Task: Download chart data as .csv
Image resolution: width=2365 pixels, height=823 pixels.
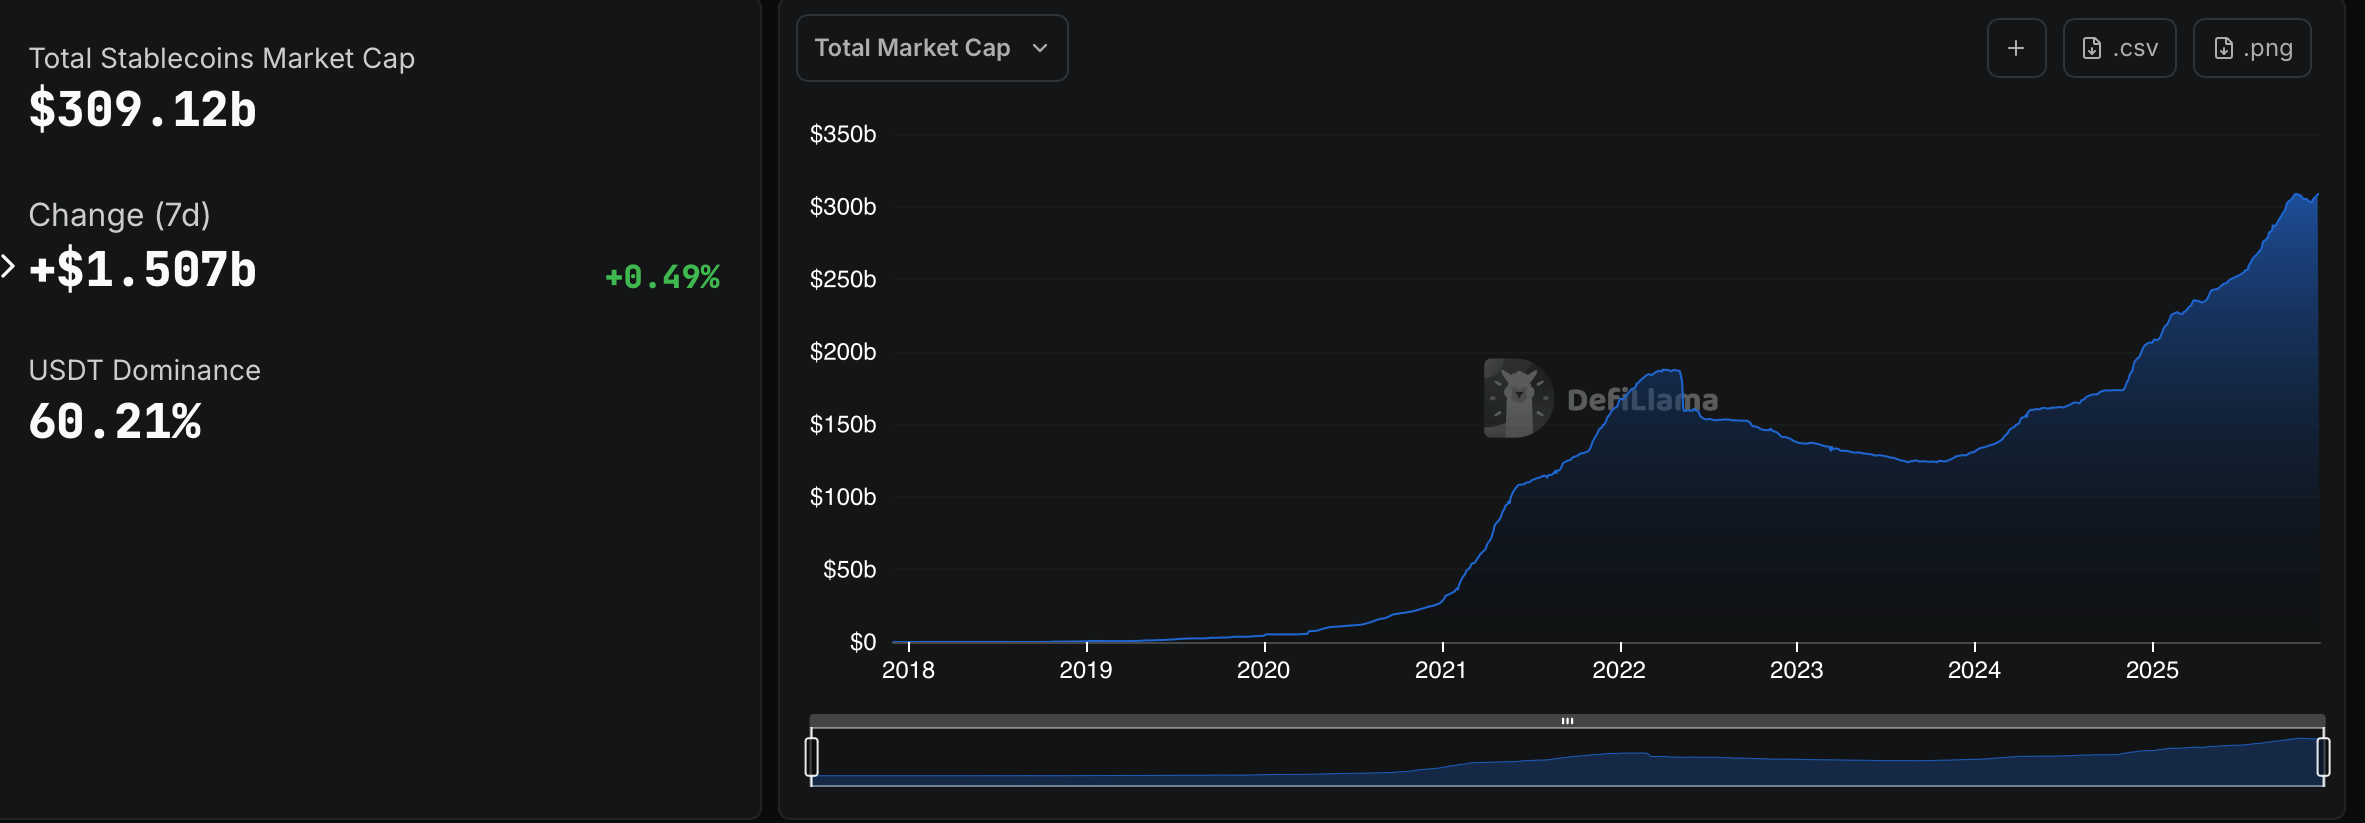Action: tap(2119, 48)
